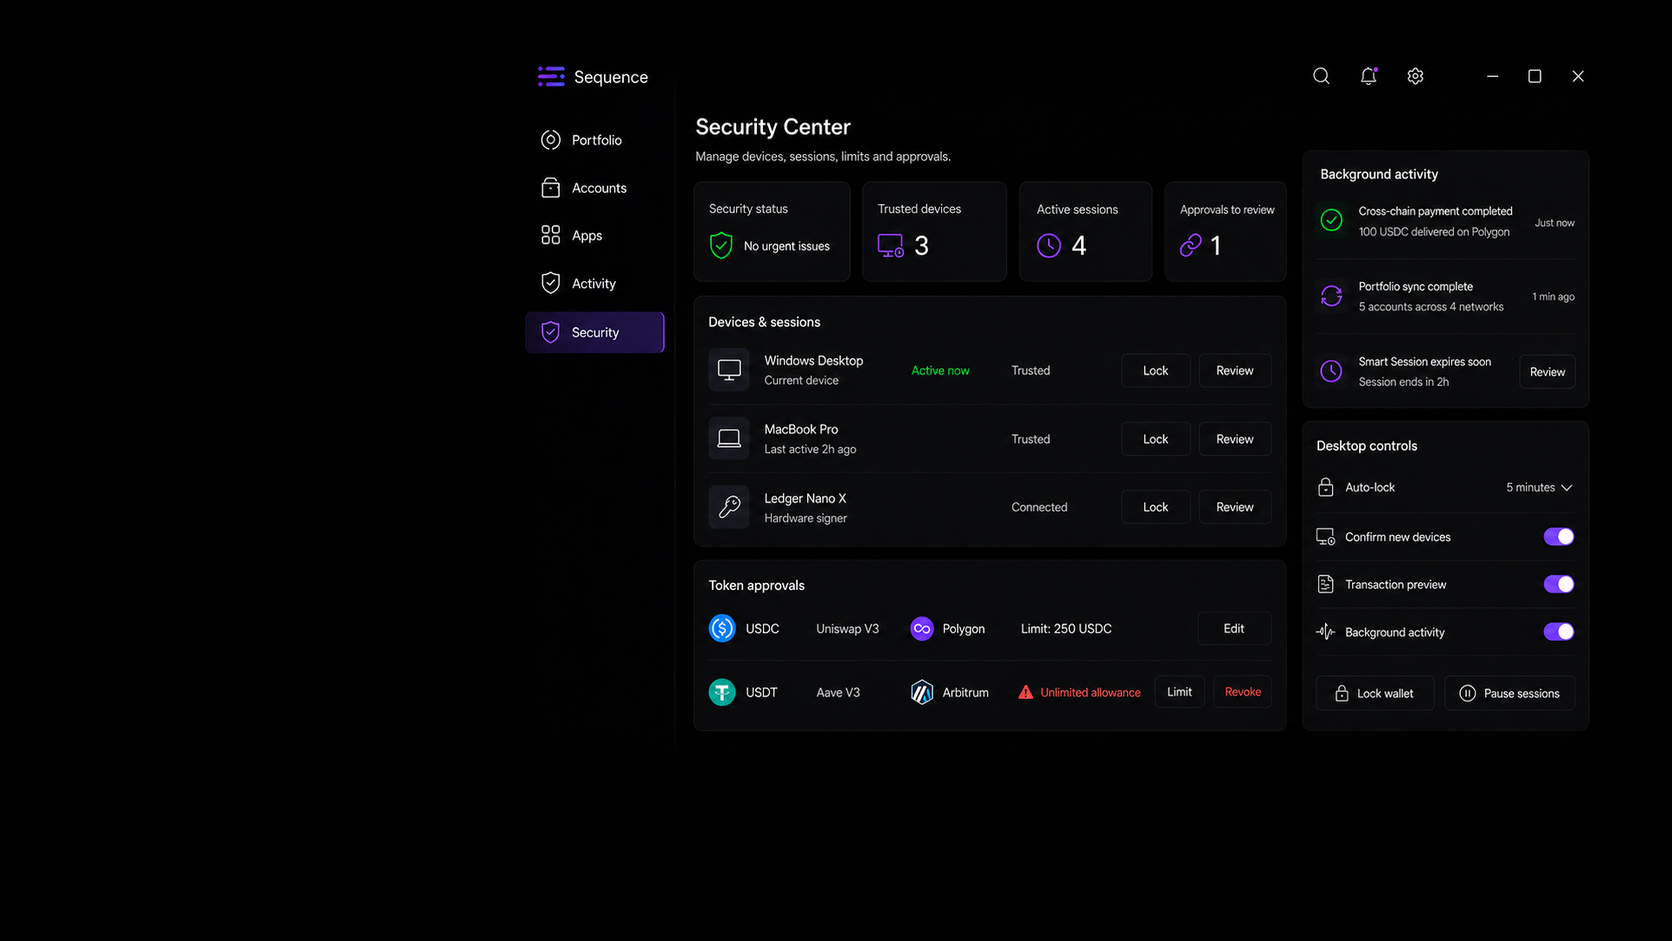The image size is (1672, 941).
Task: Click the Windows Desktop monitor icon
Action: [729, 370]
